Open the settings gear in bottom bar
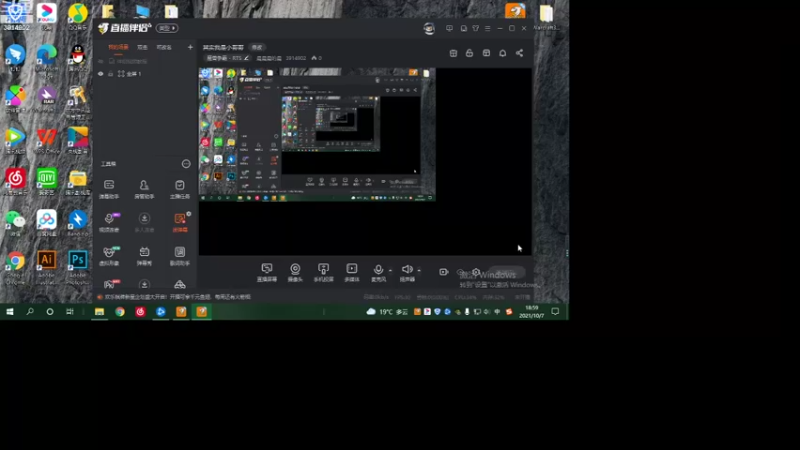 tap(476, 272)
